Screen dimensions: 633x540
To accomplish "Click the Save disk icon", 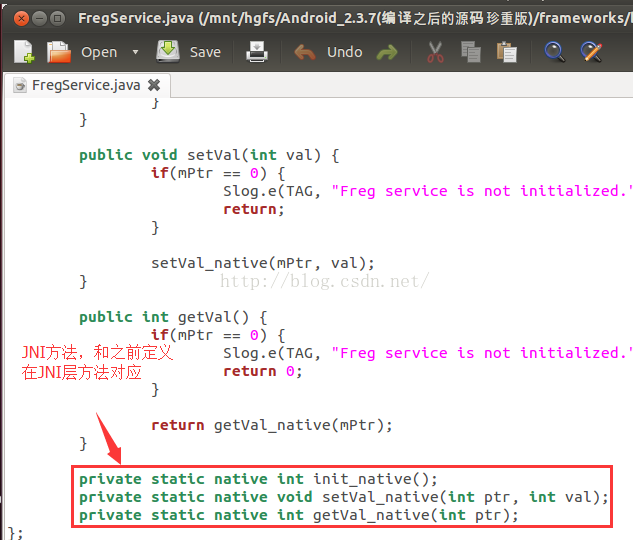I will click(168, 51).
